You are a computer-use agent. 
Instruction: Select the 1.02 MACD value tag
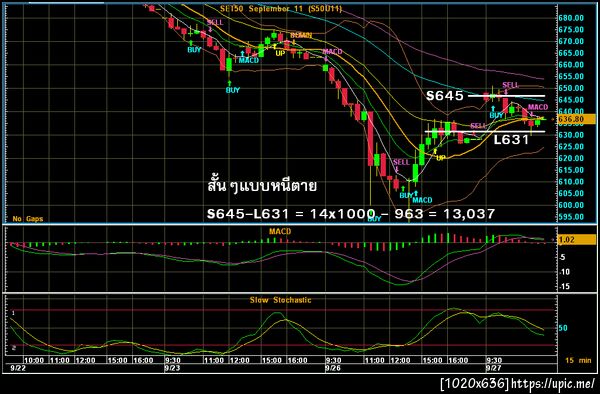coord(576,240)
